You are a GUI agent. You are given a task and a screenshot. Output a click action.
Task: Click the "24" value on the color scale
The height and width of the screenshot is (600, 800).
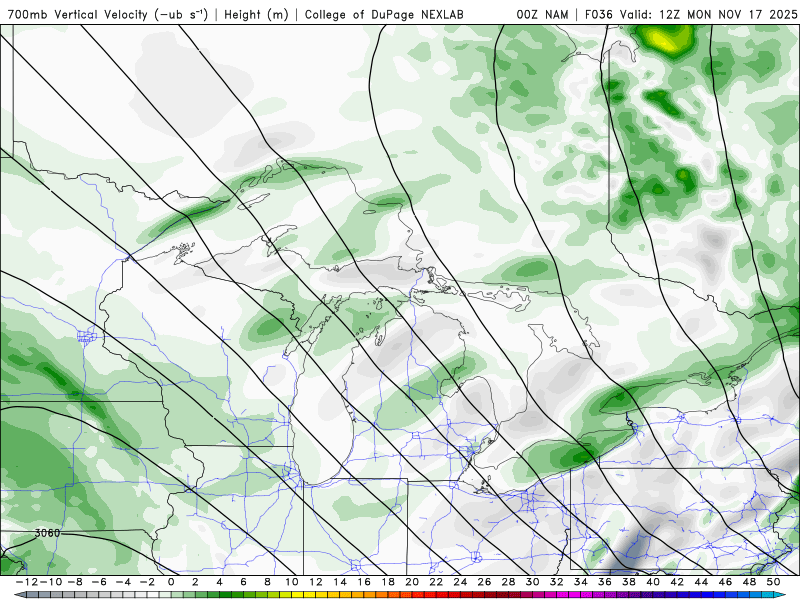click(x=460, y=582)
